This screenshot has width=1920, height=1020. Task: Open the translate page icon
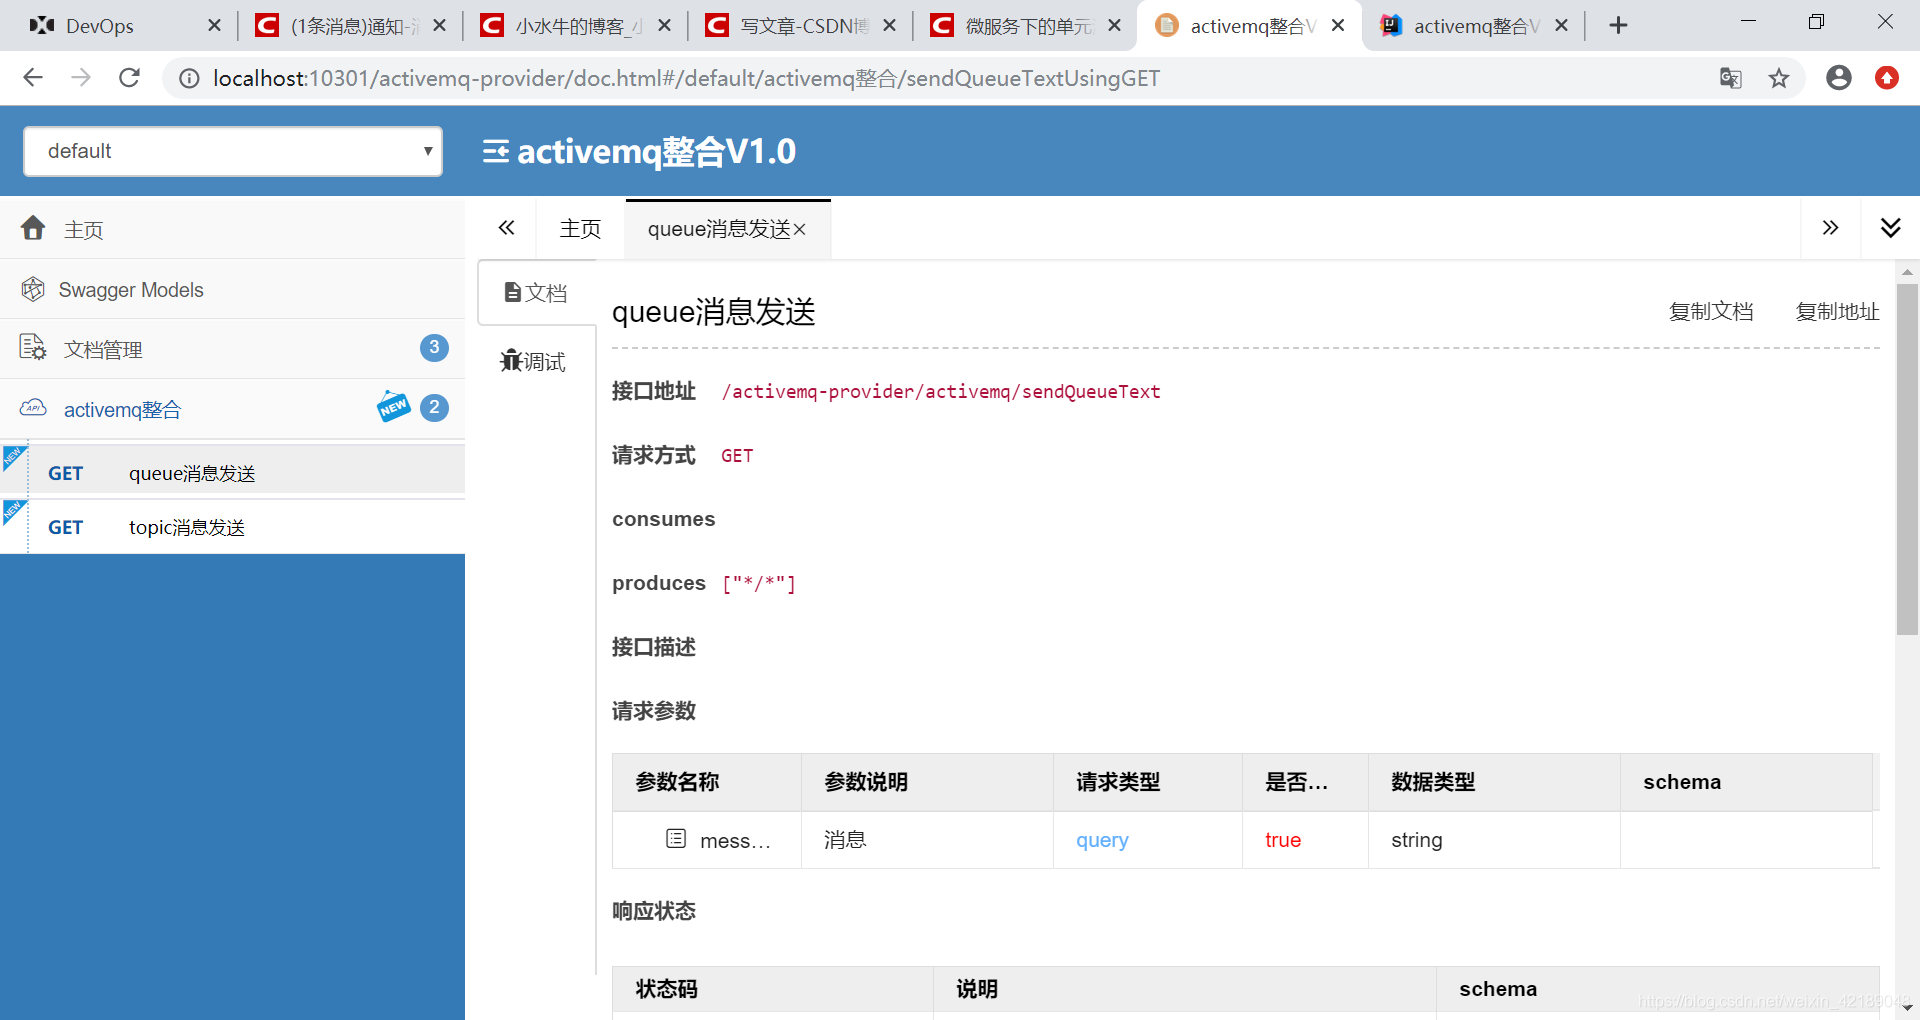[x=1730, y=78]
